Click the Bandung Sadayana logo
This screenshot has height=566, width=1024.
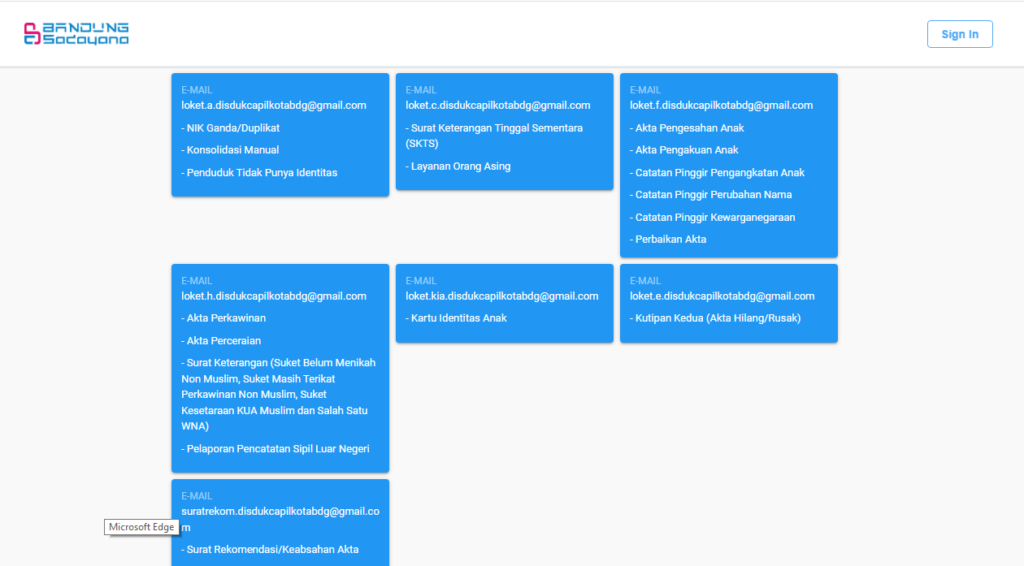[76, 33]
